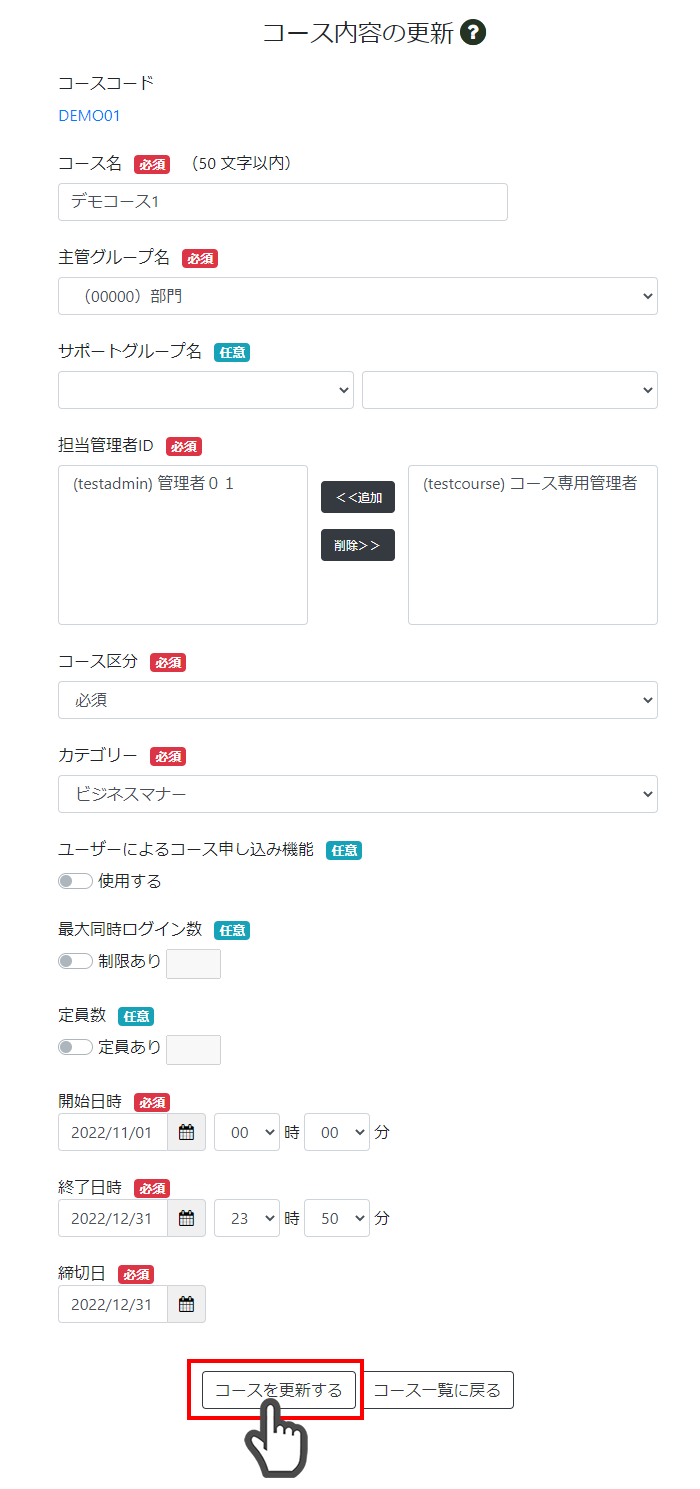The image size is (700, 1489).
Task: Click コースを更新する button
Action: [x=279, y=1390]
